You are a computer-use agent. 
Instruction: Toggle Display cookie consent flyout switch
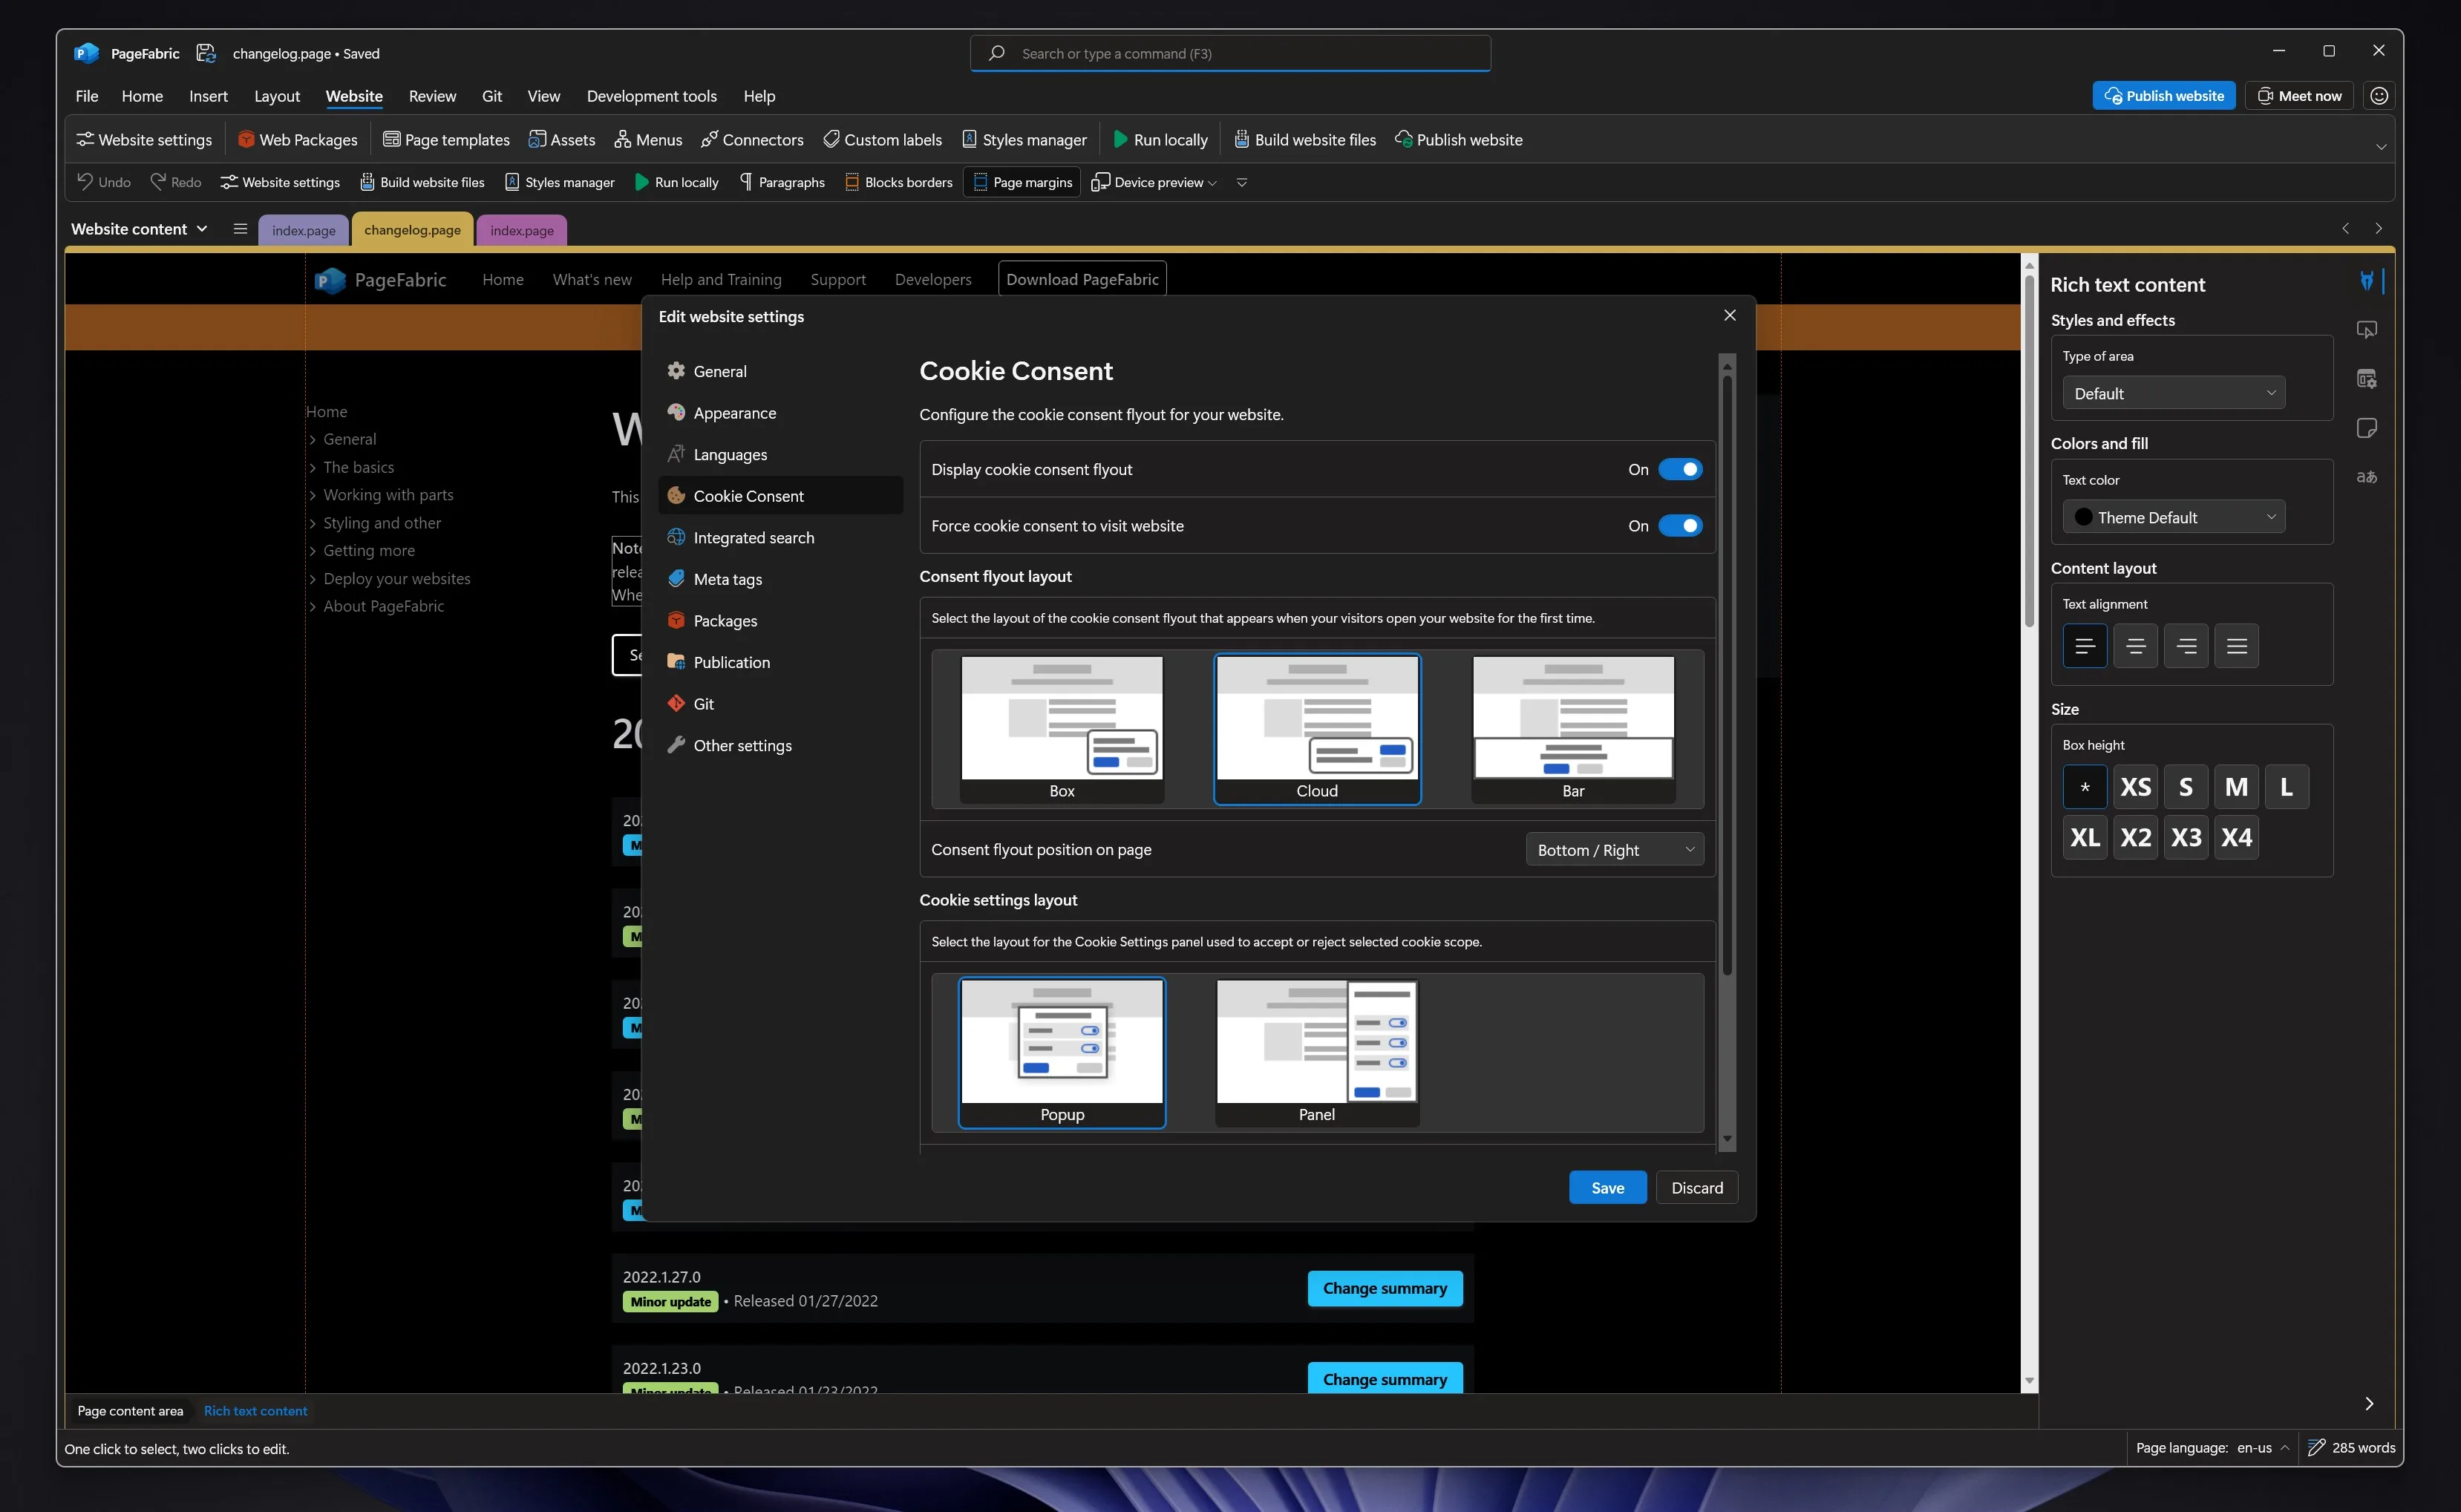click(x=1680, y=469)
